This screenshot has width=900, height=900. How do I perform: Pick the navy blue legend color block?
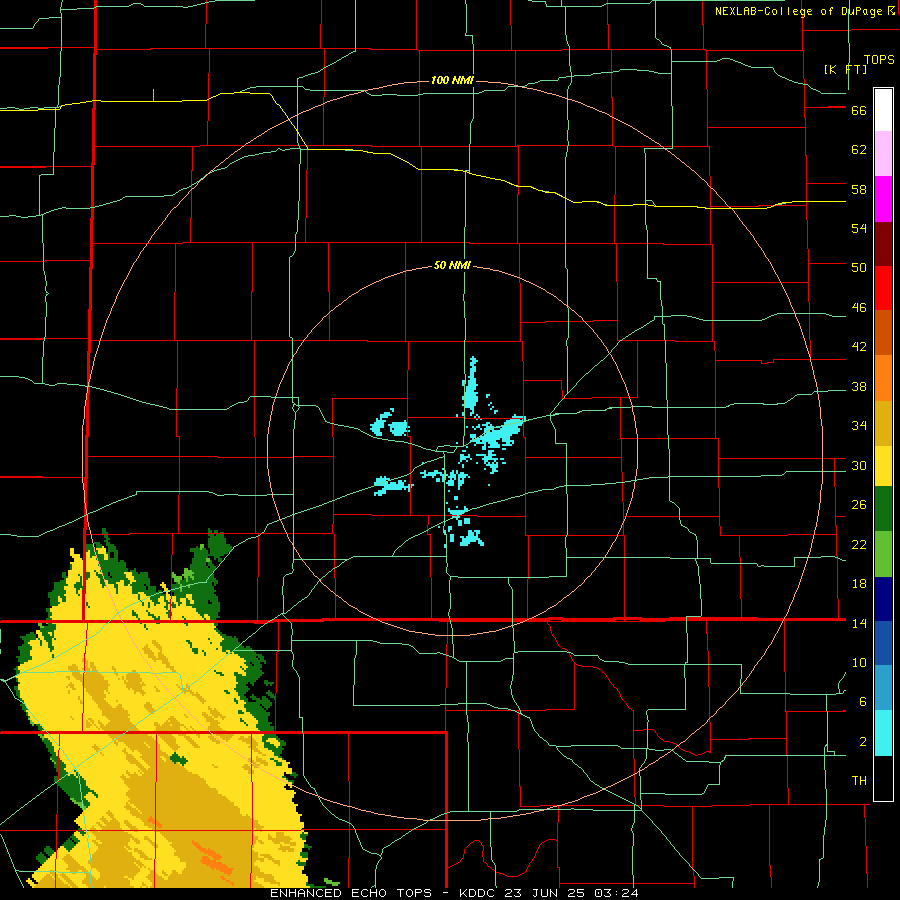coord(883,599)
